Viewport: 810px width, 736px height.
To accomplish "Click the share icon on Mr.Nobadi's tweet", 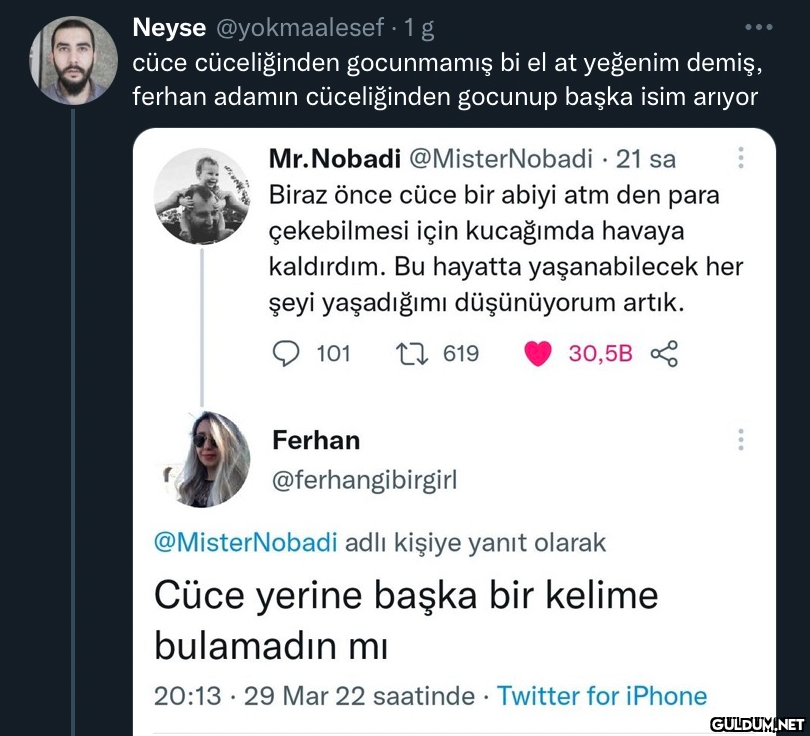I will point(664,353).
